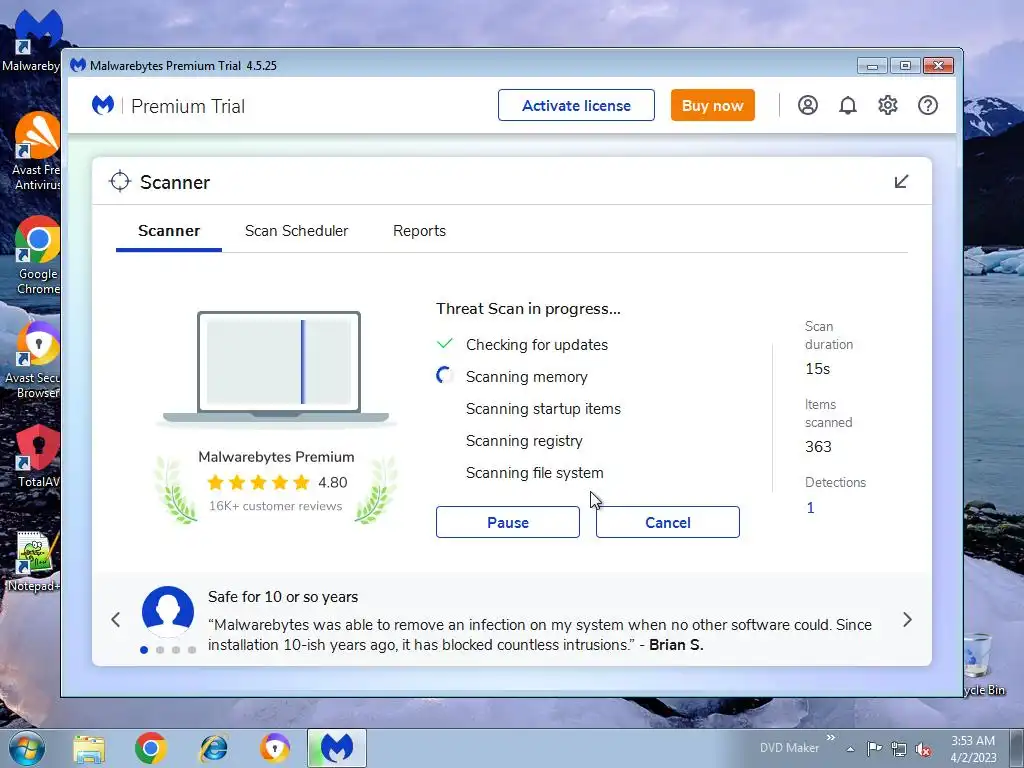Select the third review pagination dot

tap(176, 650)
